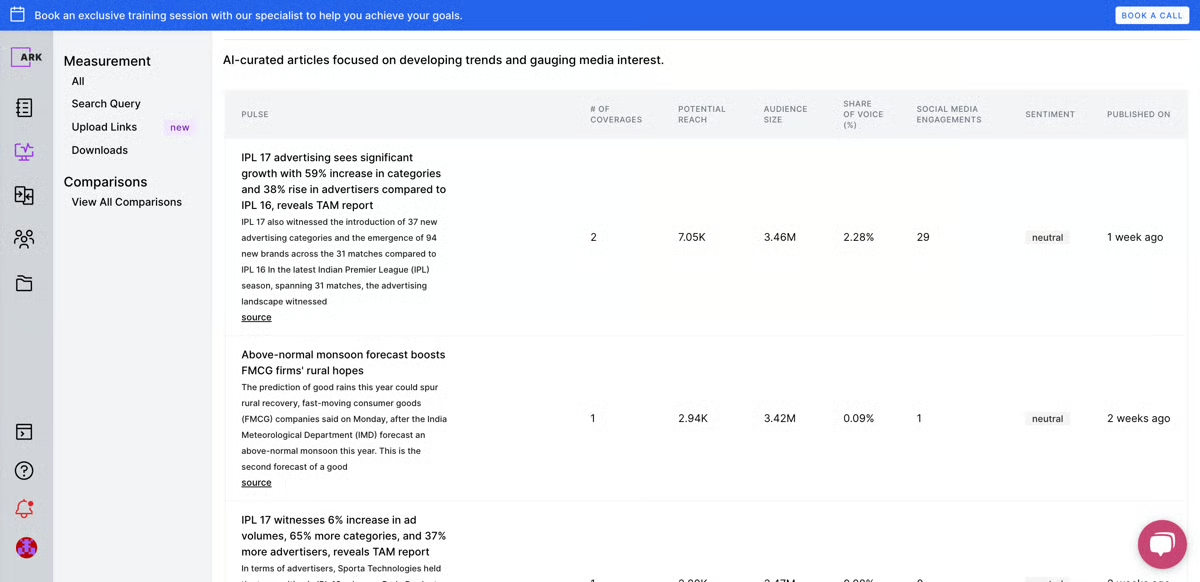This screenshot has height=582, width=1200.
Task: Open source link for monsoon forecast article
Action: pos(256,482)
